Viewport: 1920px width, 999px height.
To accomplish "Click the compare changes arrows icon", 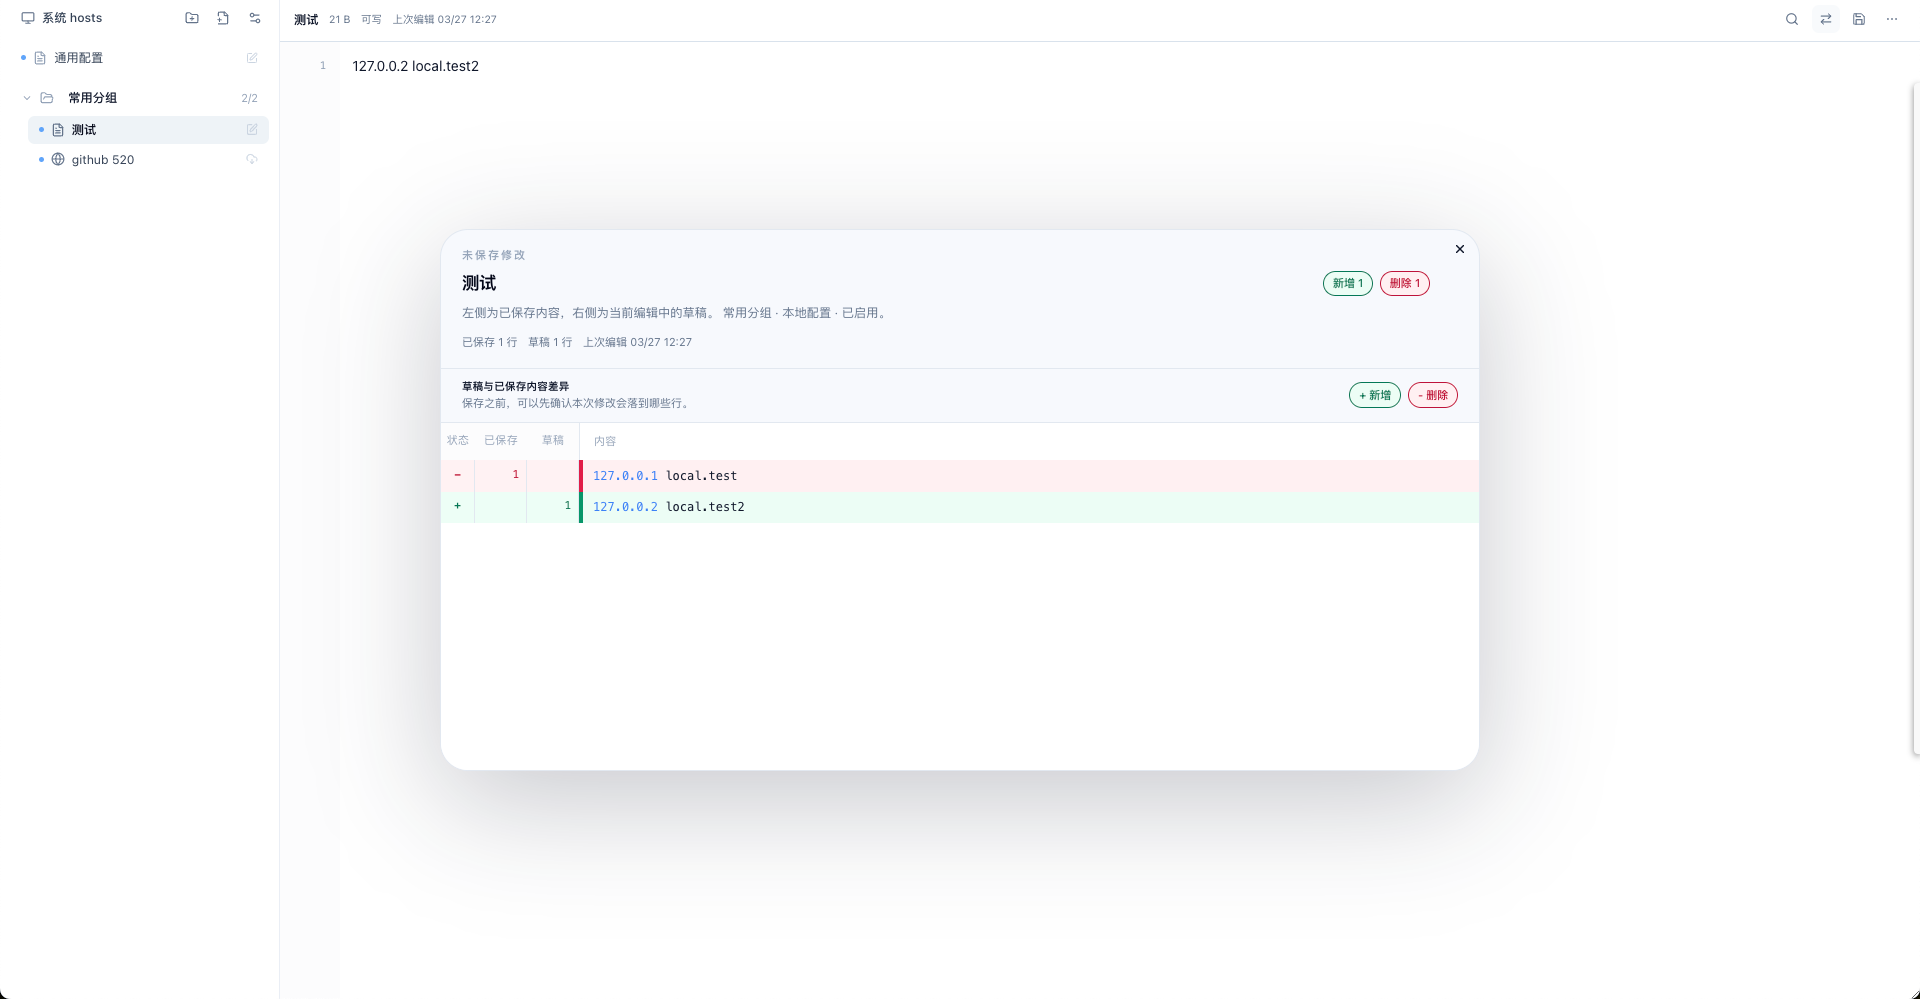I will pos(1826,19).
